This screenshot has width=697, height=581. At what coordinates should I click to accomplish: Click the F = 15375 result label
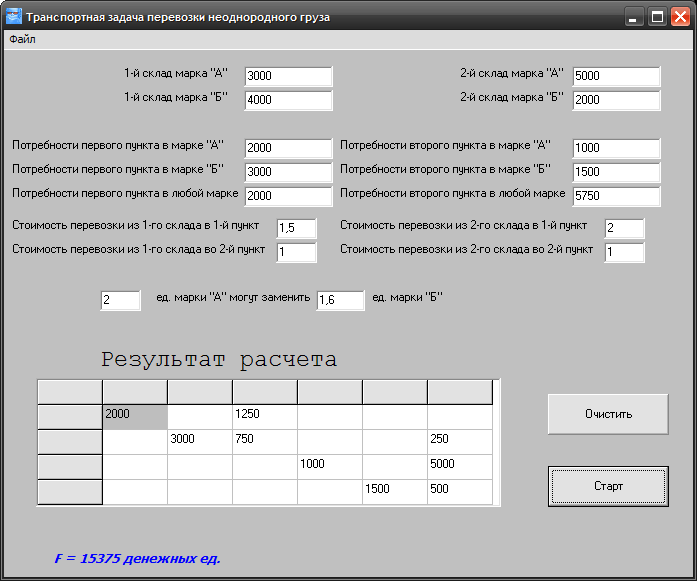pyautogui.click(x=137, y=558)
